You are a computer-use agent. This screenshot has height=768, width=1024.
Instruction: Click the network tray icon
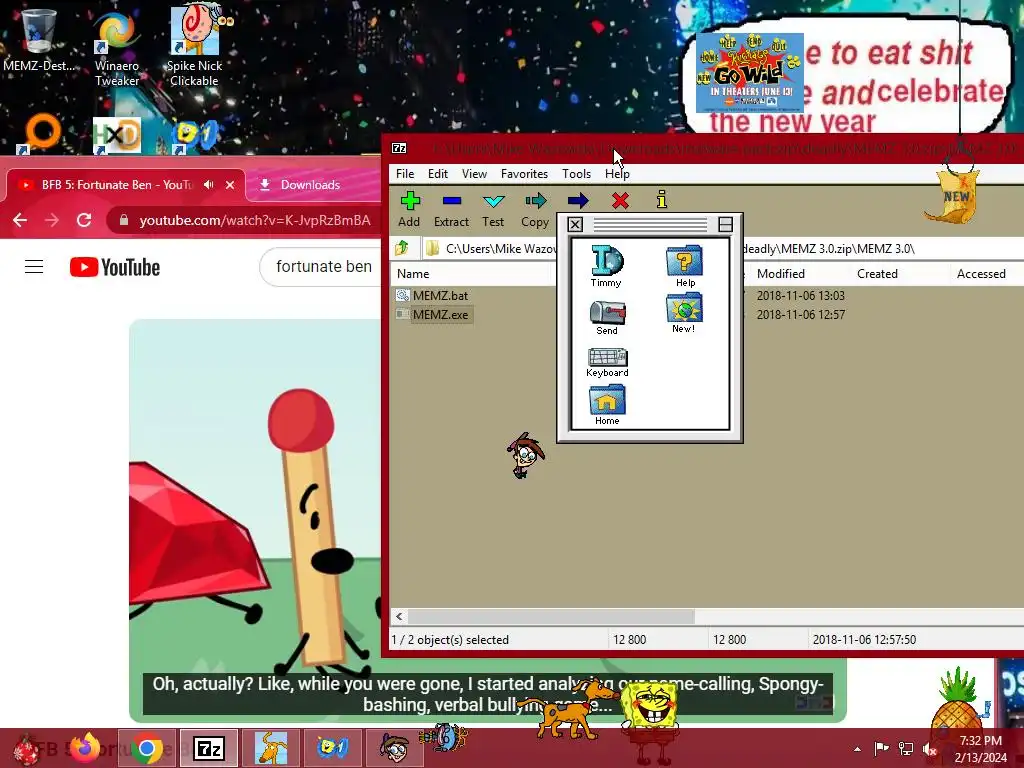click(x=906, y=748)
